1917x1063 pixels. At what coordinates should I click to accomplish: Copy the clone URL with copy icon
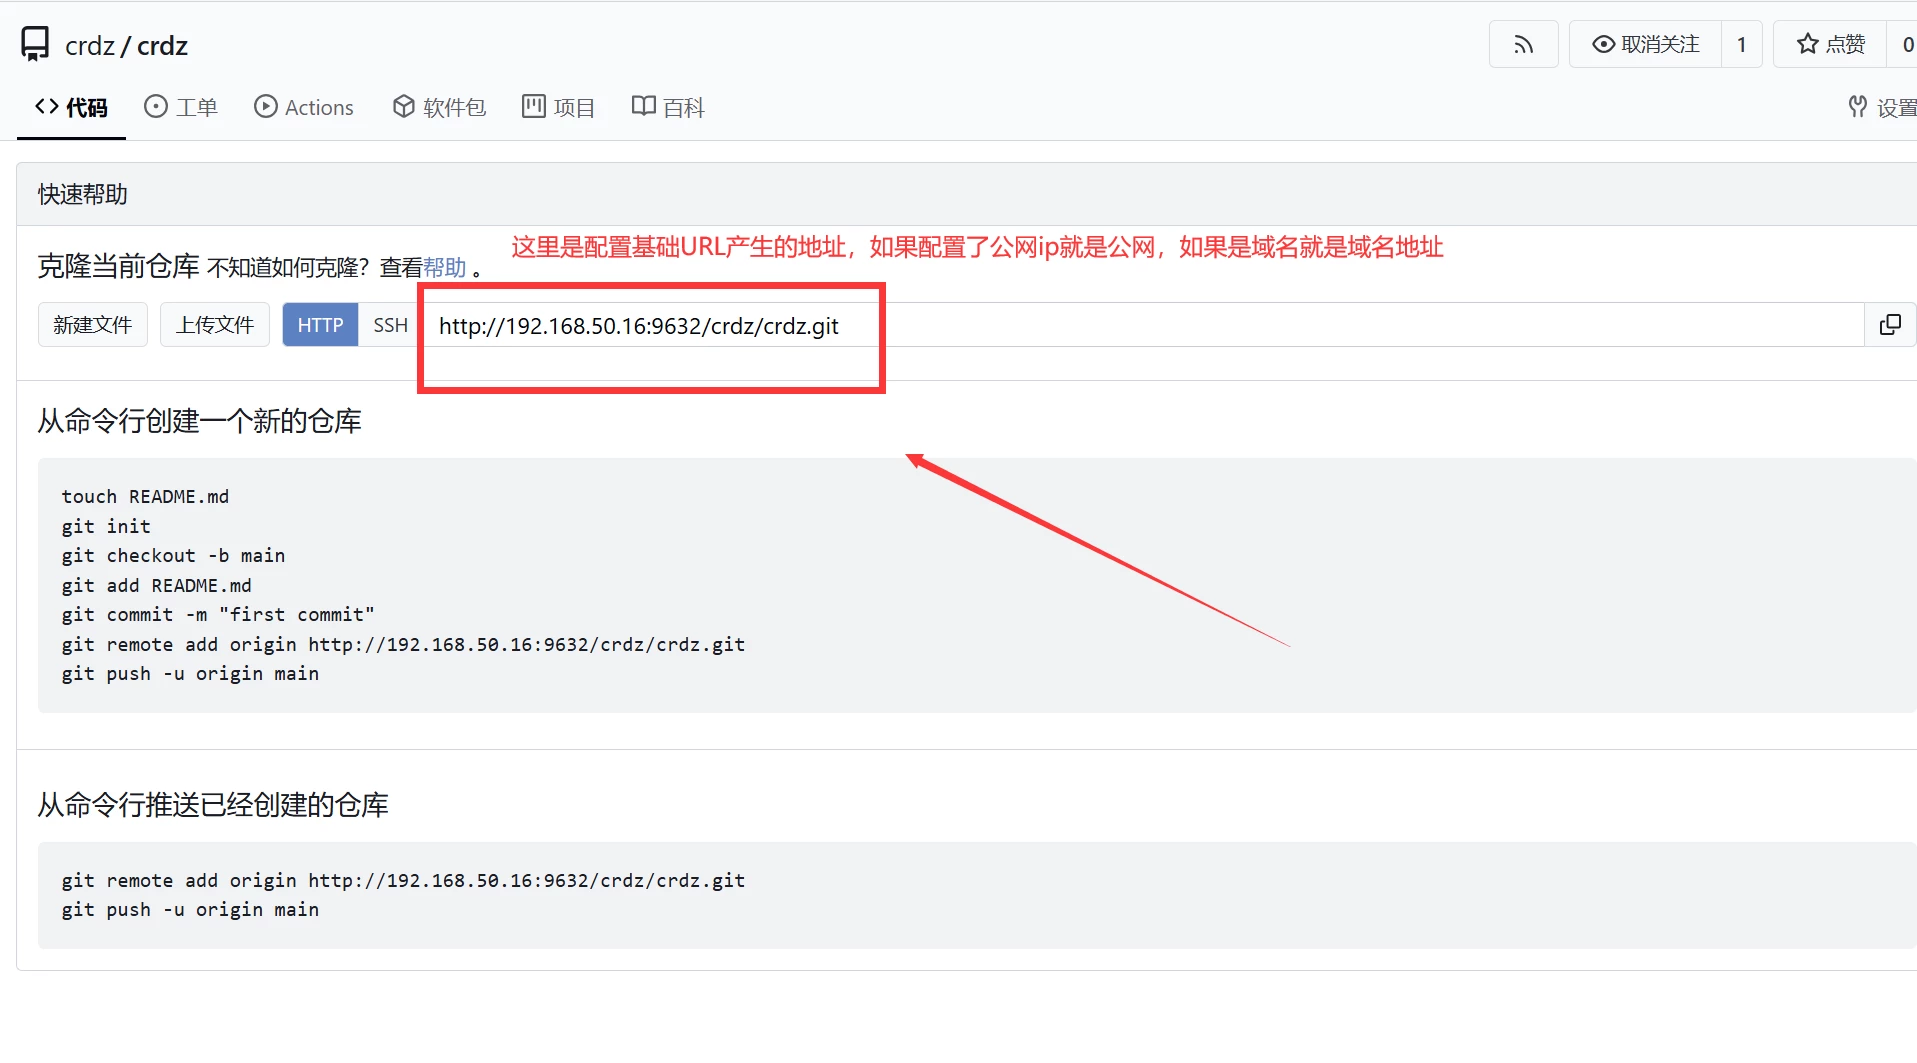(1890, 325)
